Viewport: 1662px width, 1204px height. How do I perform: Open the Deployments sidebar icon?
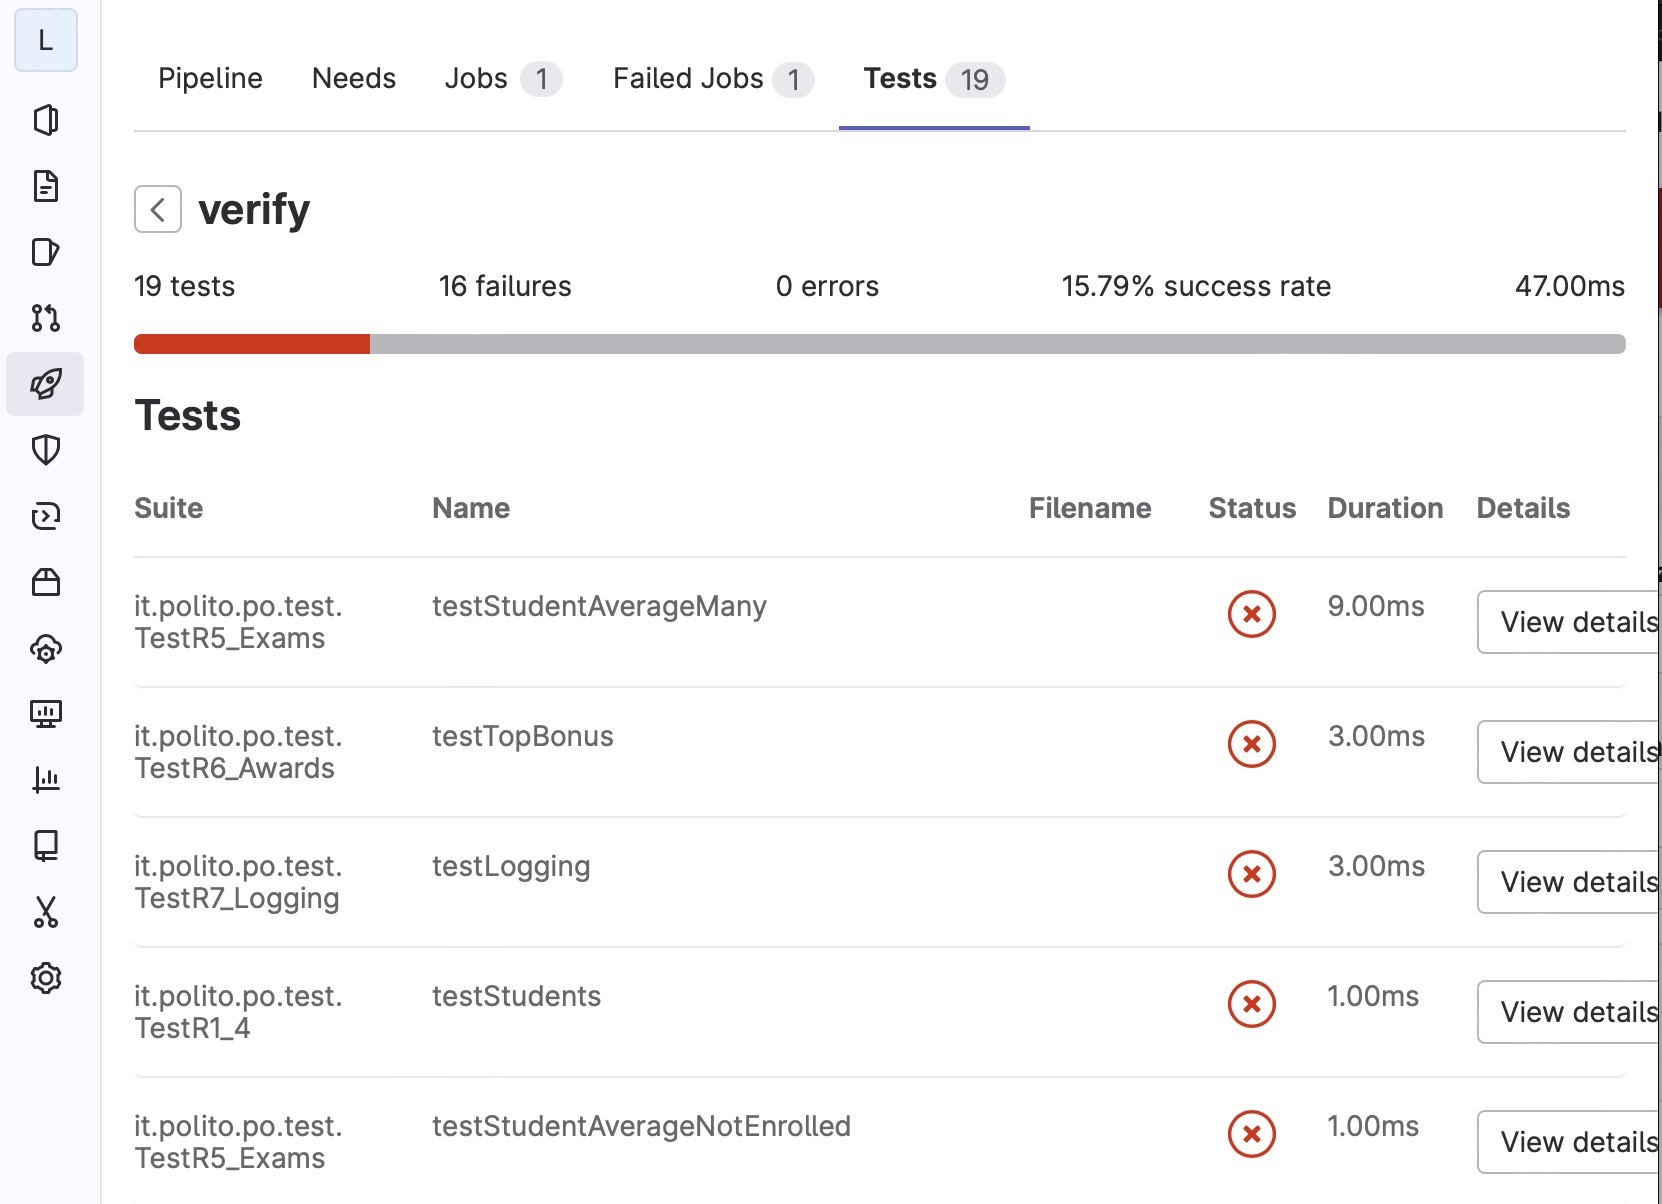point(45,516)
